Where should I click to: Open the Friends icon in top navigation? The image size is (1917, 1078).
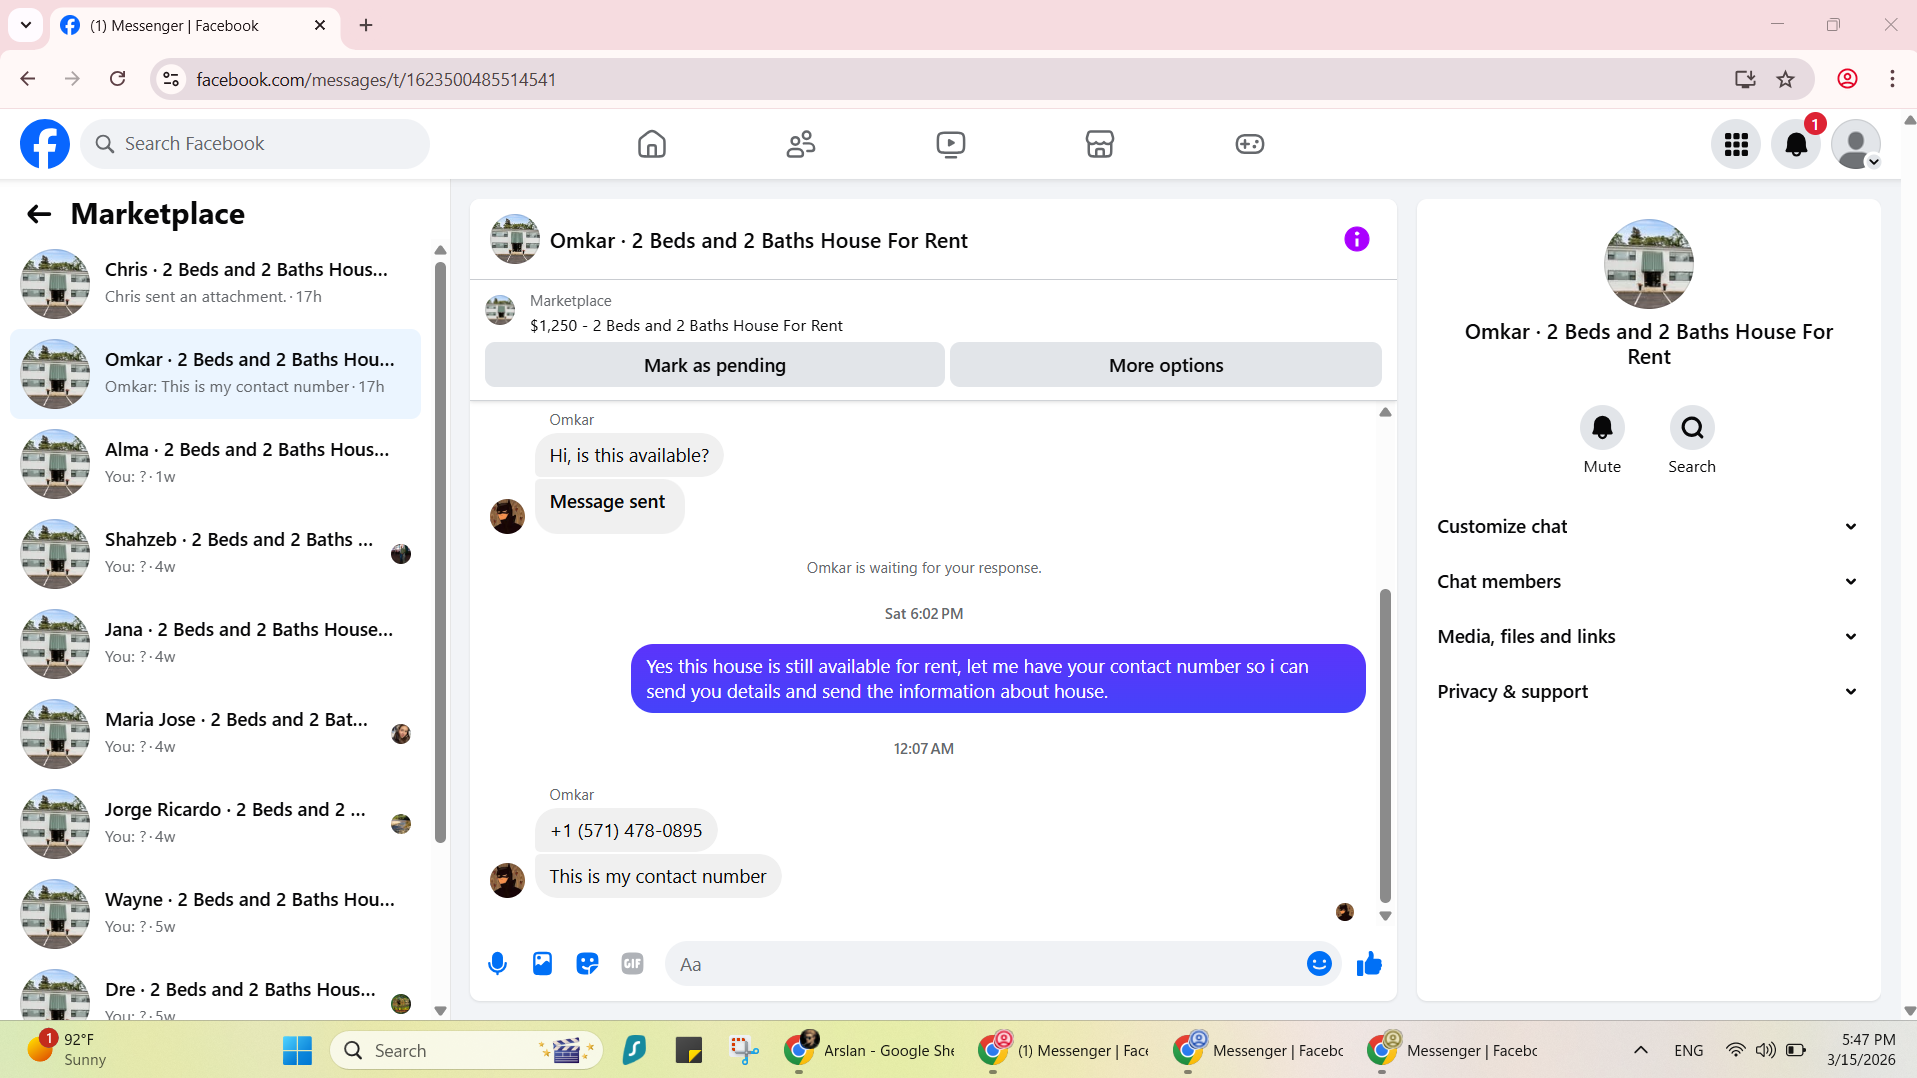(801, 144)
